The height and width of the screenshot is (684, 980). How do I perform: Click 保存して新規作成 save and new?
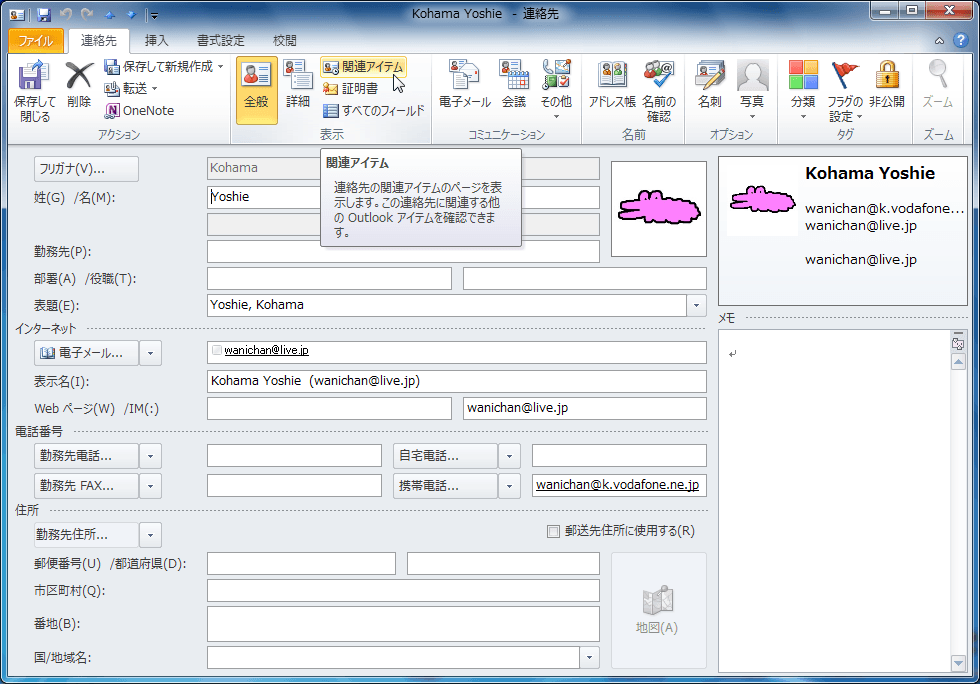164,66
